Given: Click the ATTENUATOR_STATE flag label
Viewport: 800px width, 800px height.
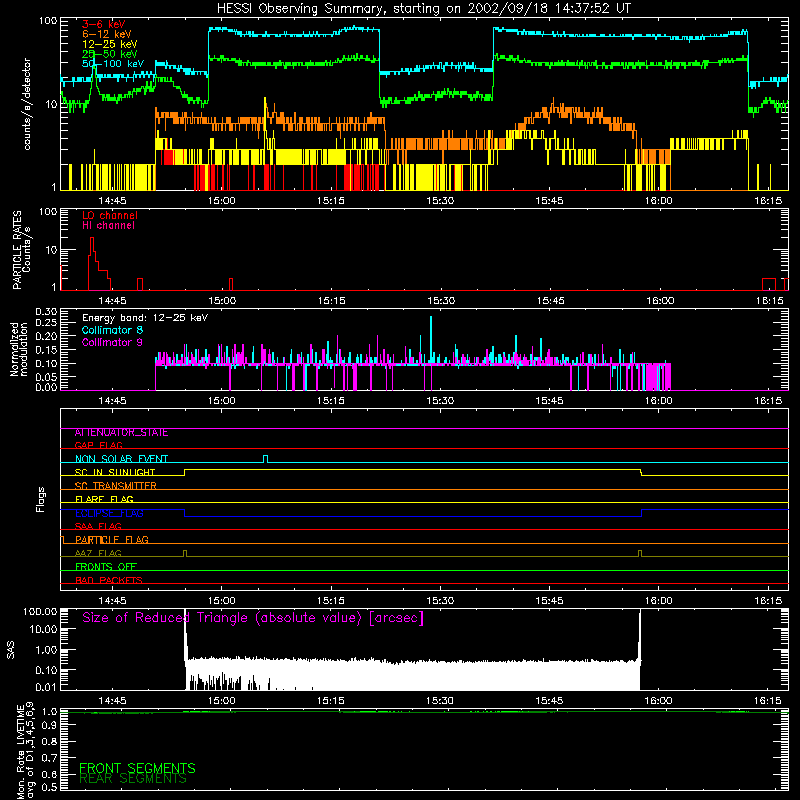Looking at the screenshot, I should [x=121, y=433].
